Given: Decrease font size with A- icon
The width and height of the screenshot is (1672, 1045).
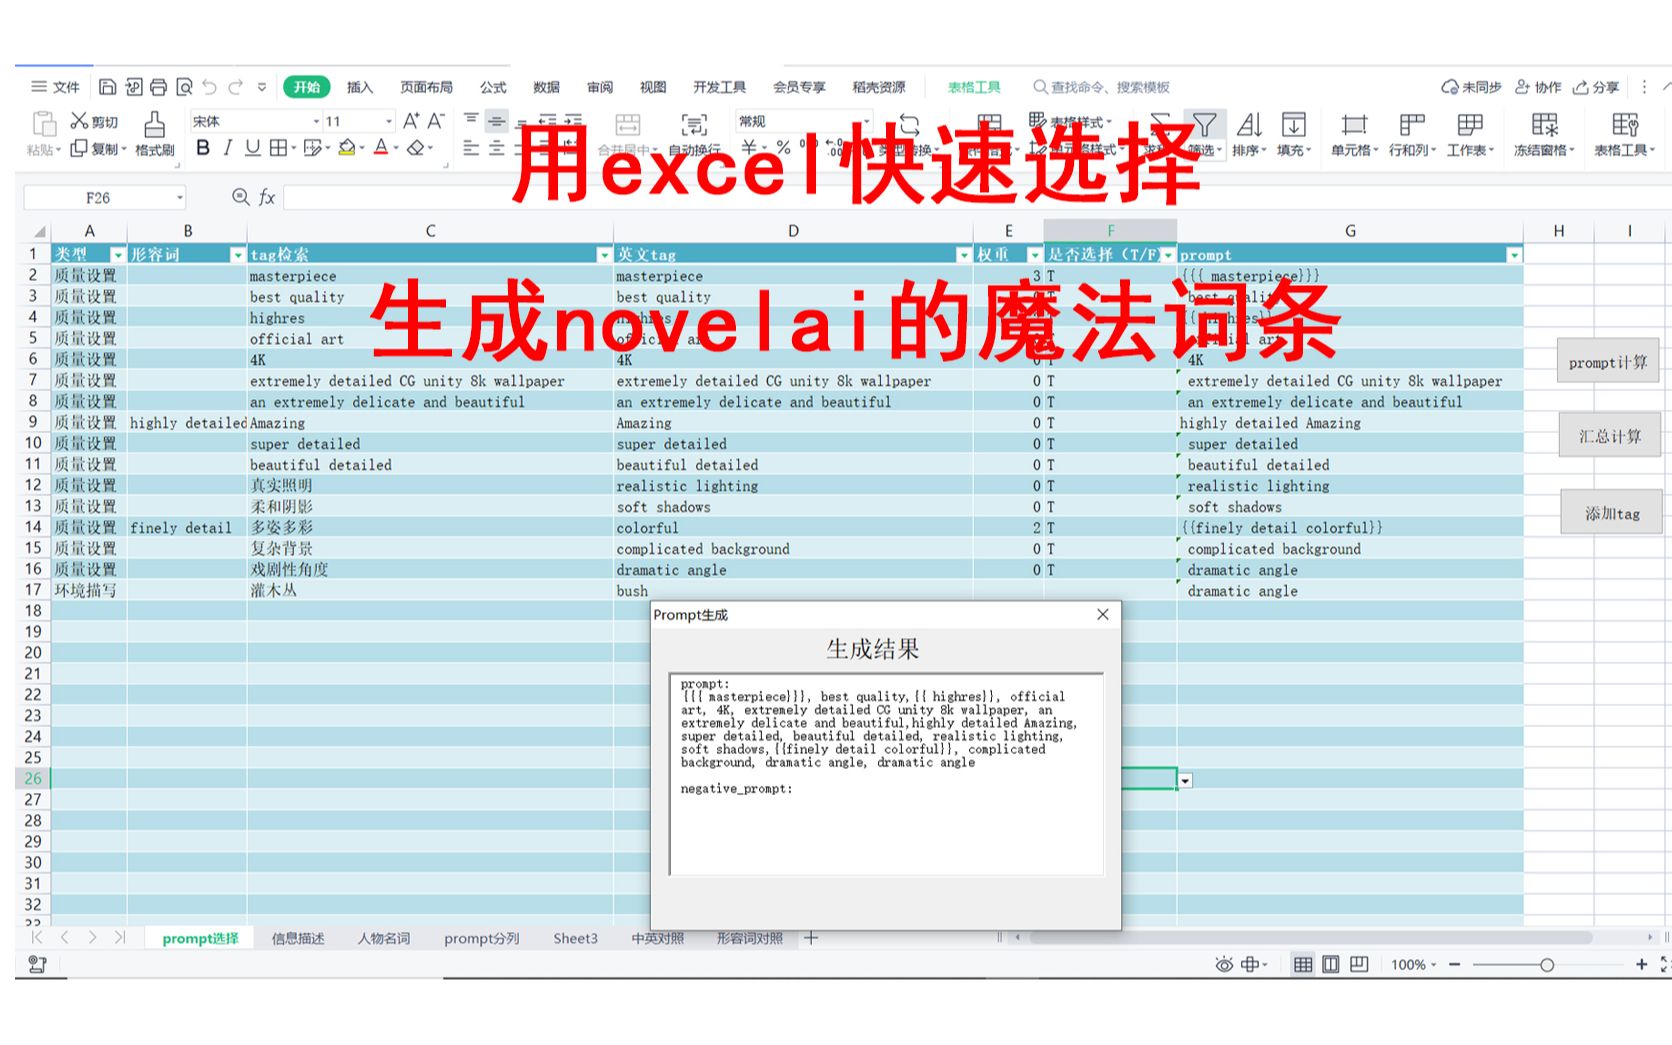Looking at the screenshot, I should [436, 121].
